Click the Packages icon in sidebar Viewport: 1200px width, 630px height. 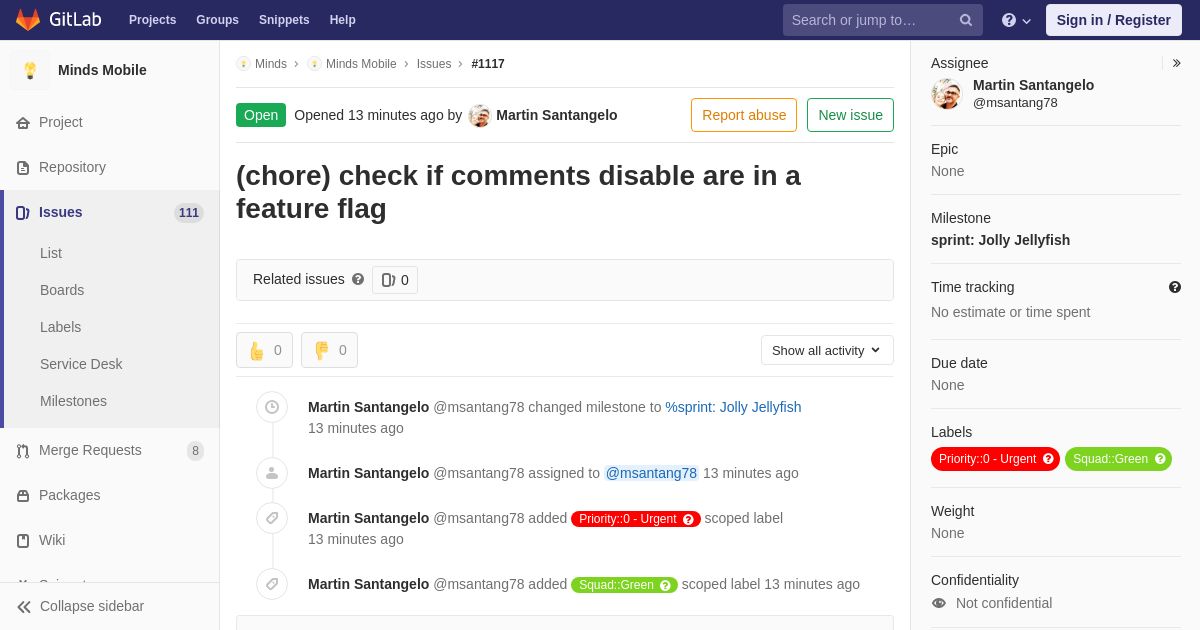tap(23, 496)
